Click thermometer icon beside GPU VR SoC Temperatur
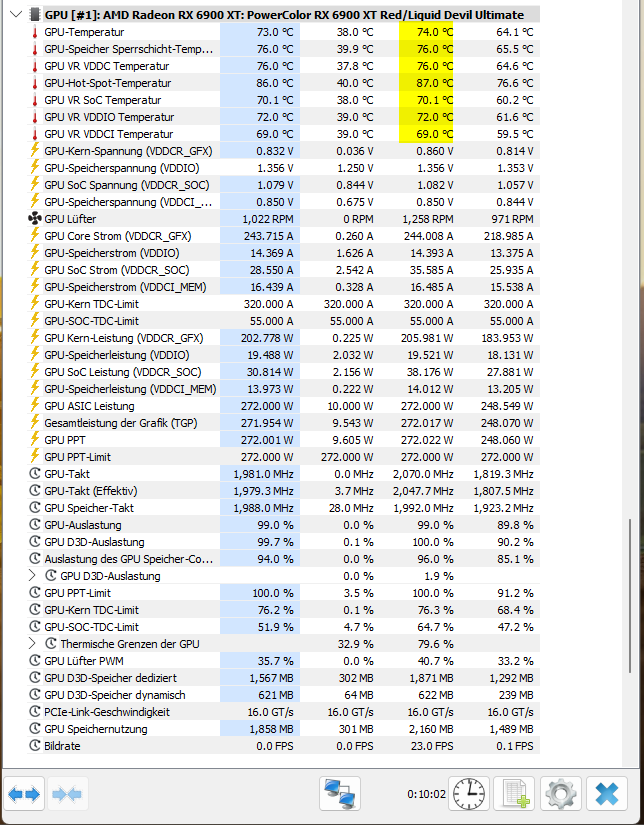Image resolution: width=644 pixels, height=825 pixels. click(x=35, y=100)
